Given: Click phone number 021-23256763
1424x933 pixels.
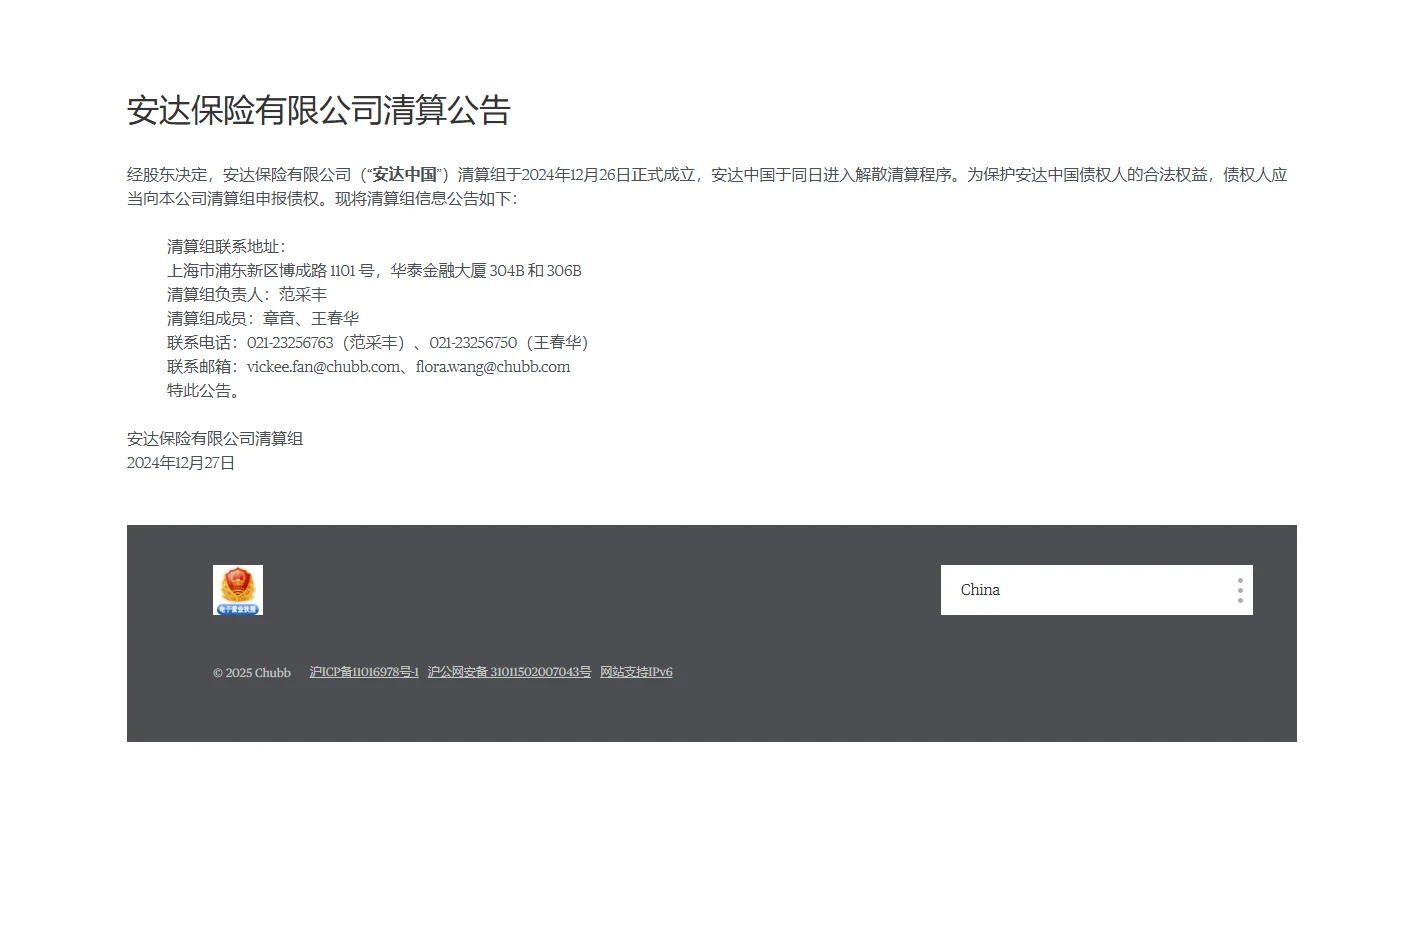Looking at the screenshot, I should [x=290, y=343].
